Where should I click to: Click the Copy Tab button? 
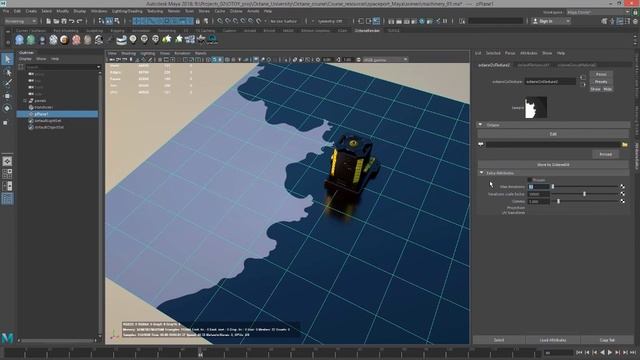[607, 340]
